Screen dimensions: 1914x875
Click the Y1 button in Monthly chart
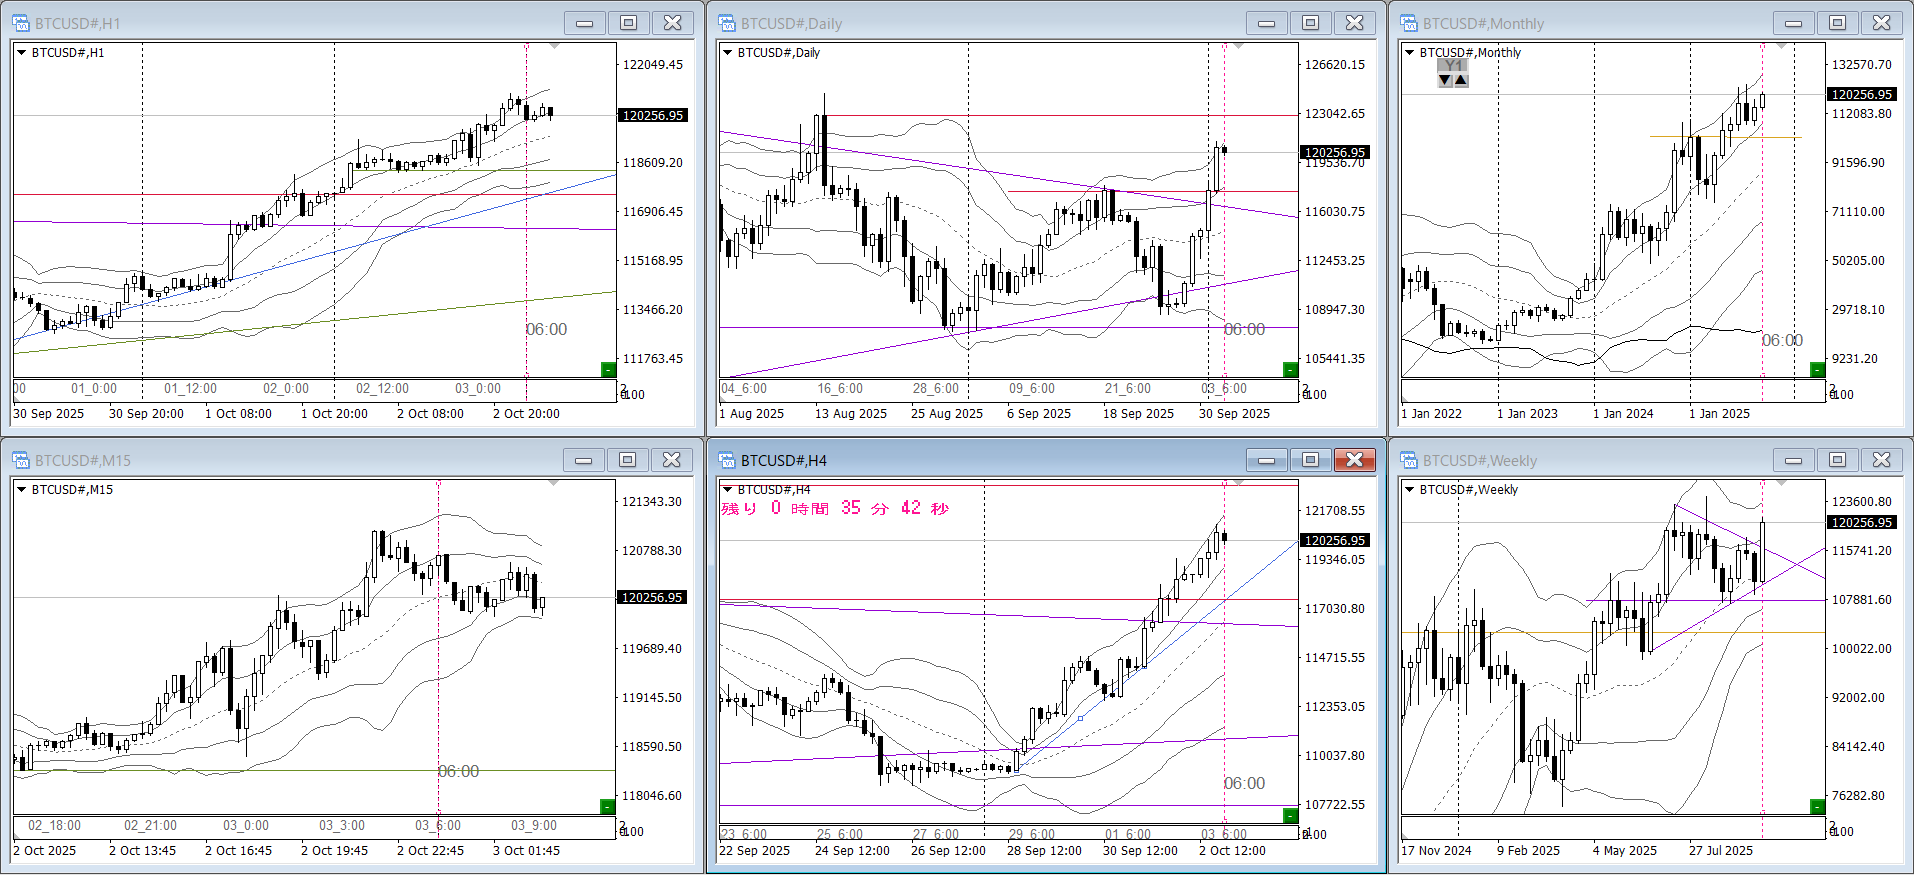(1453, 65)
